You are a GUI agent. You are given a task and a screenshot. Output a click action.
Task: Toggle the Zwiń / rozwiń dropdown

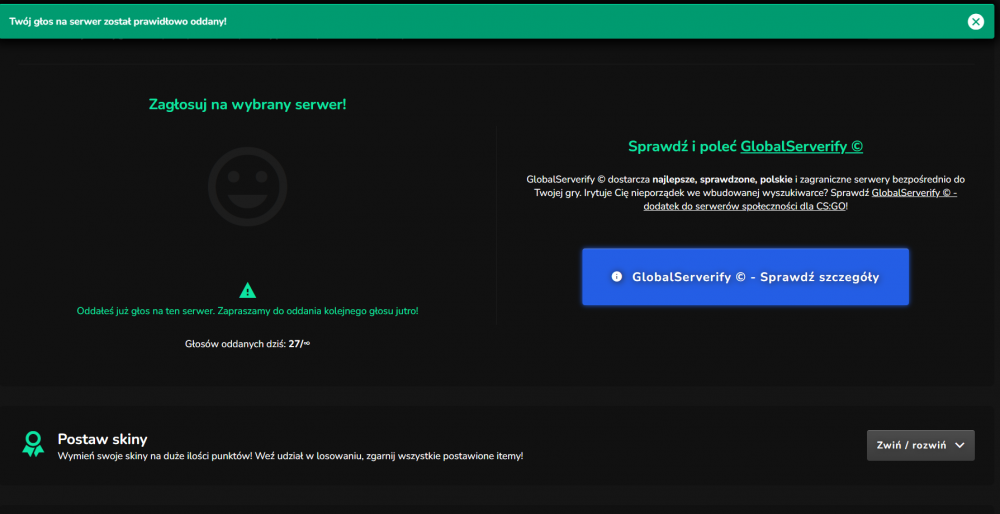tap(920, 445)
